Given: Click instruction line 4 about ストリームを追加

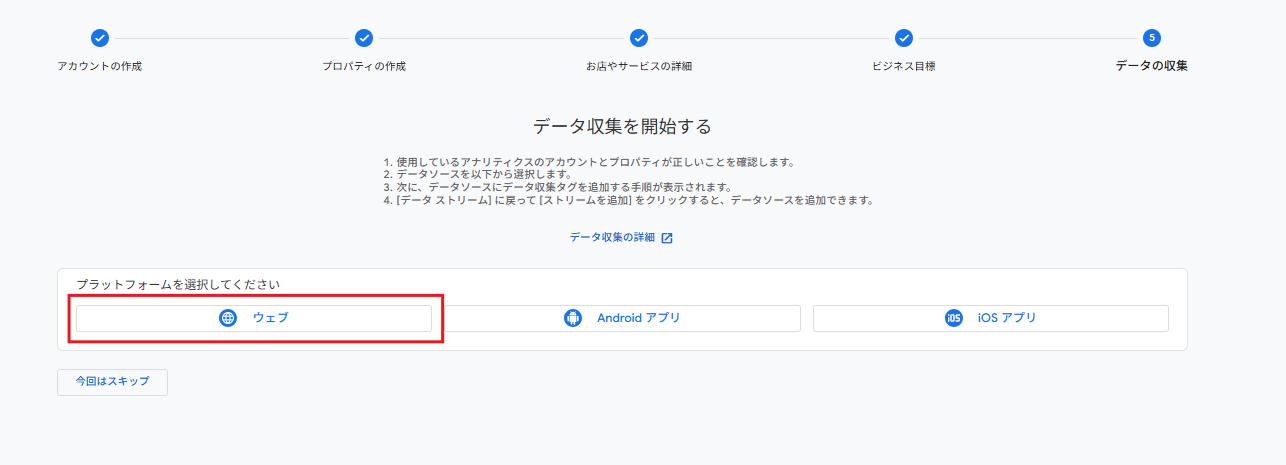Looking at the screenshot, I should click(x=629, y=200).
